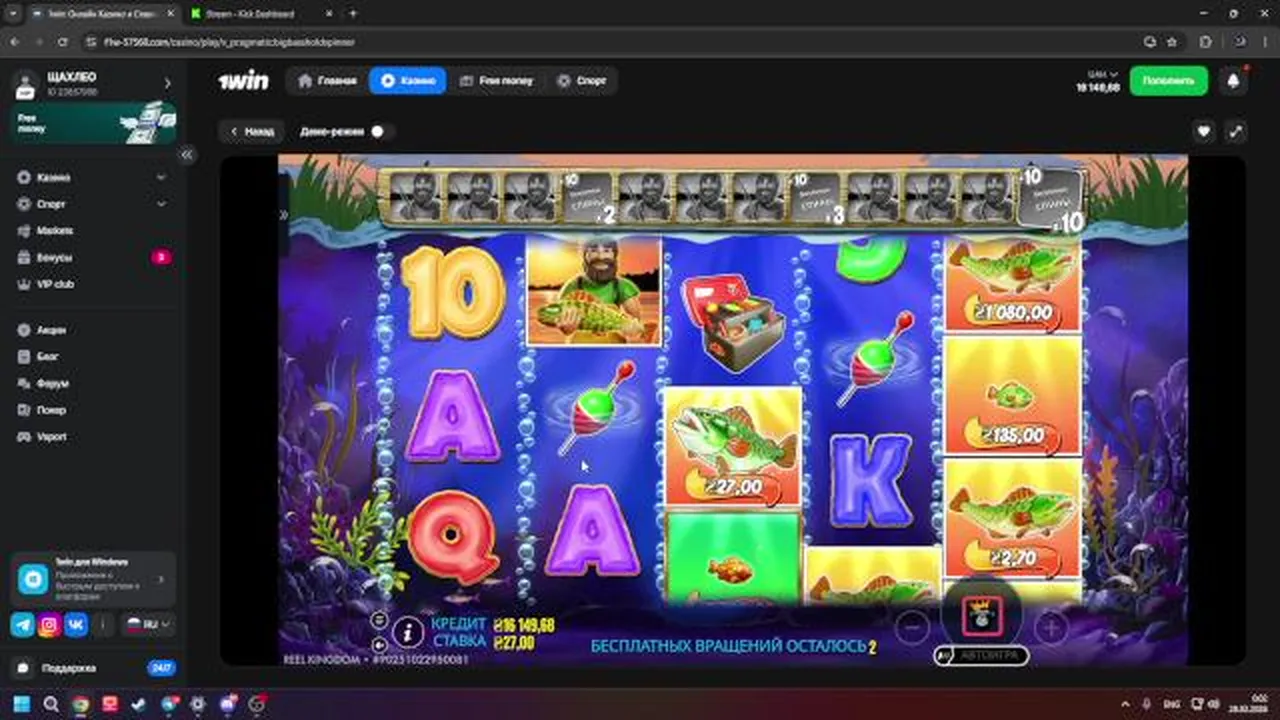
Task: Open the language selector RU dropdown
Action: tap(147, 624)
